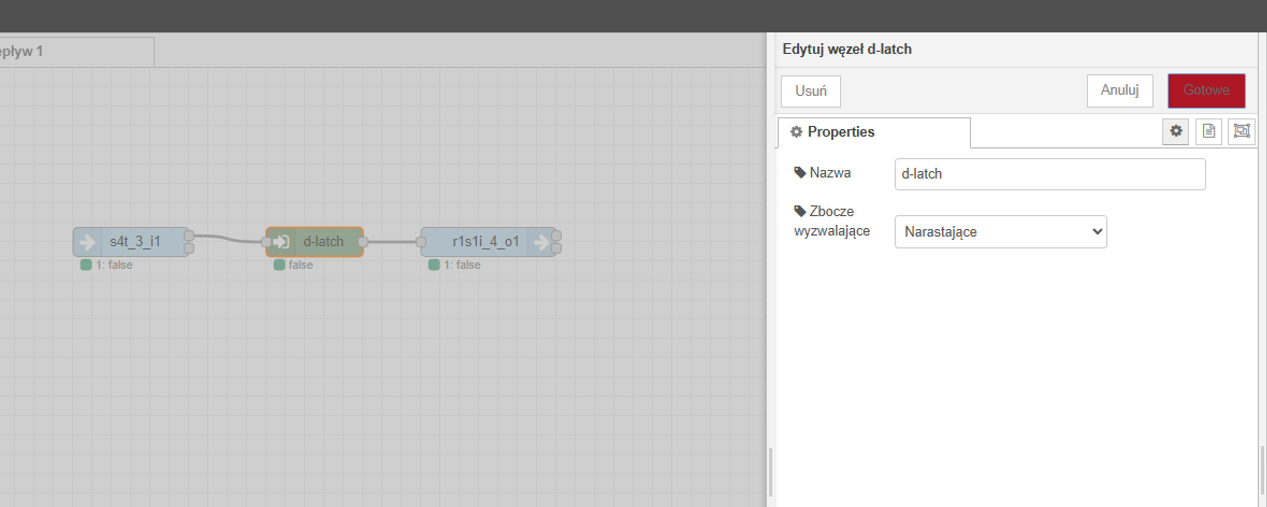Click wire between s4t_3_i1 and d-latch
The image size is (1267, 507).
click(227, 239)
